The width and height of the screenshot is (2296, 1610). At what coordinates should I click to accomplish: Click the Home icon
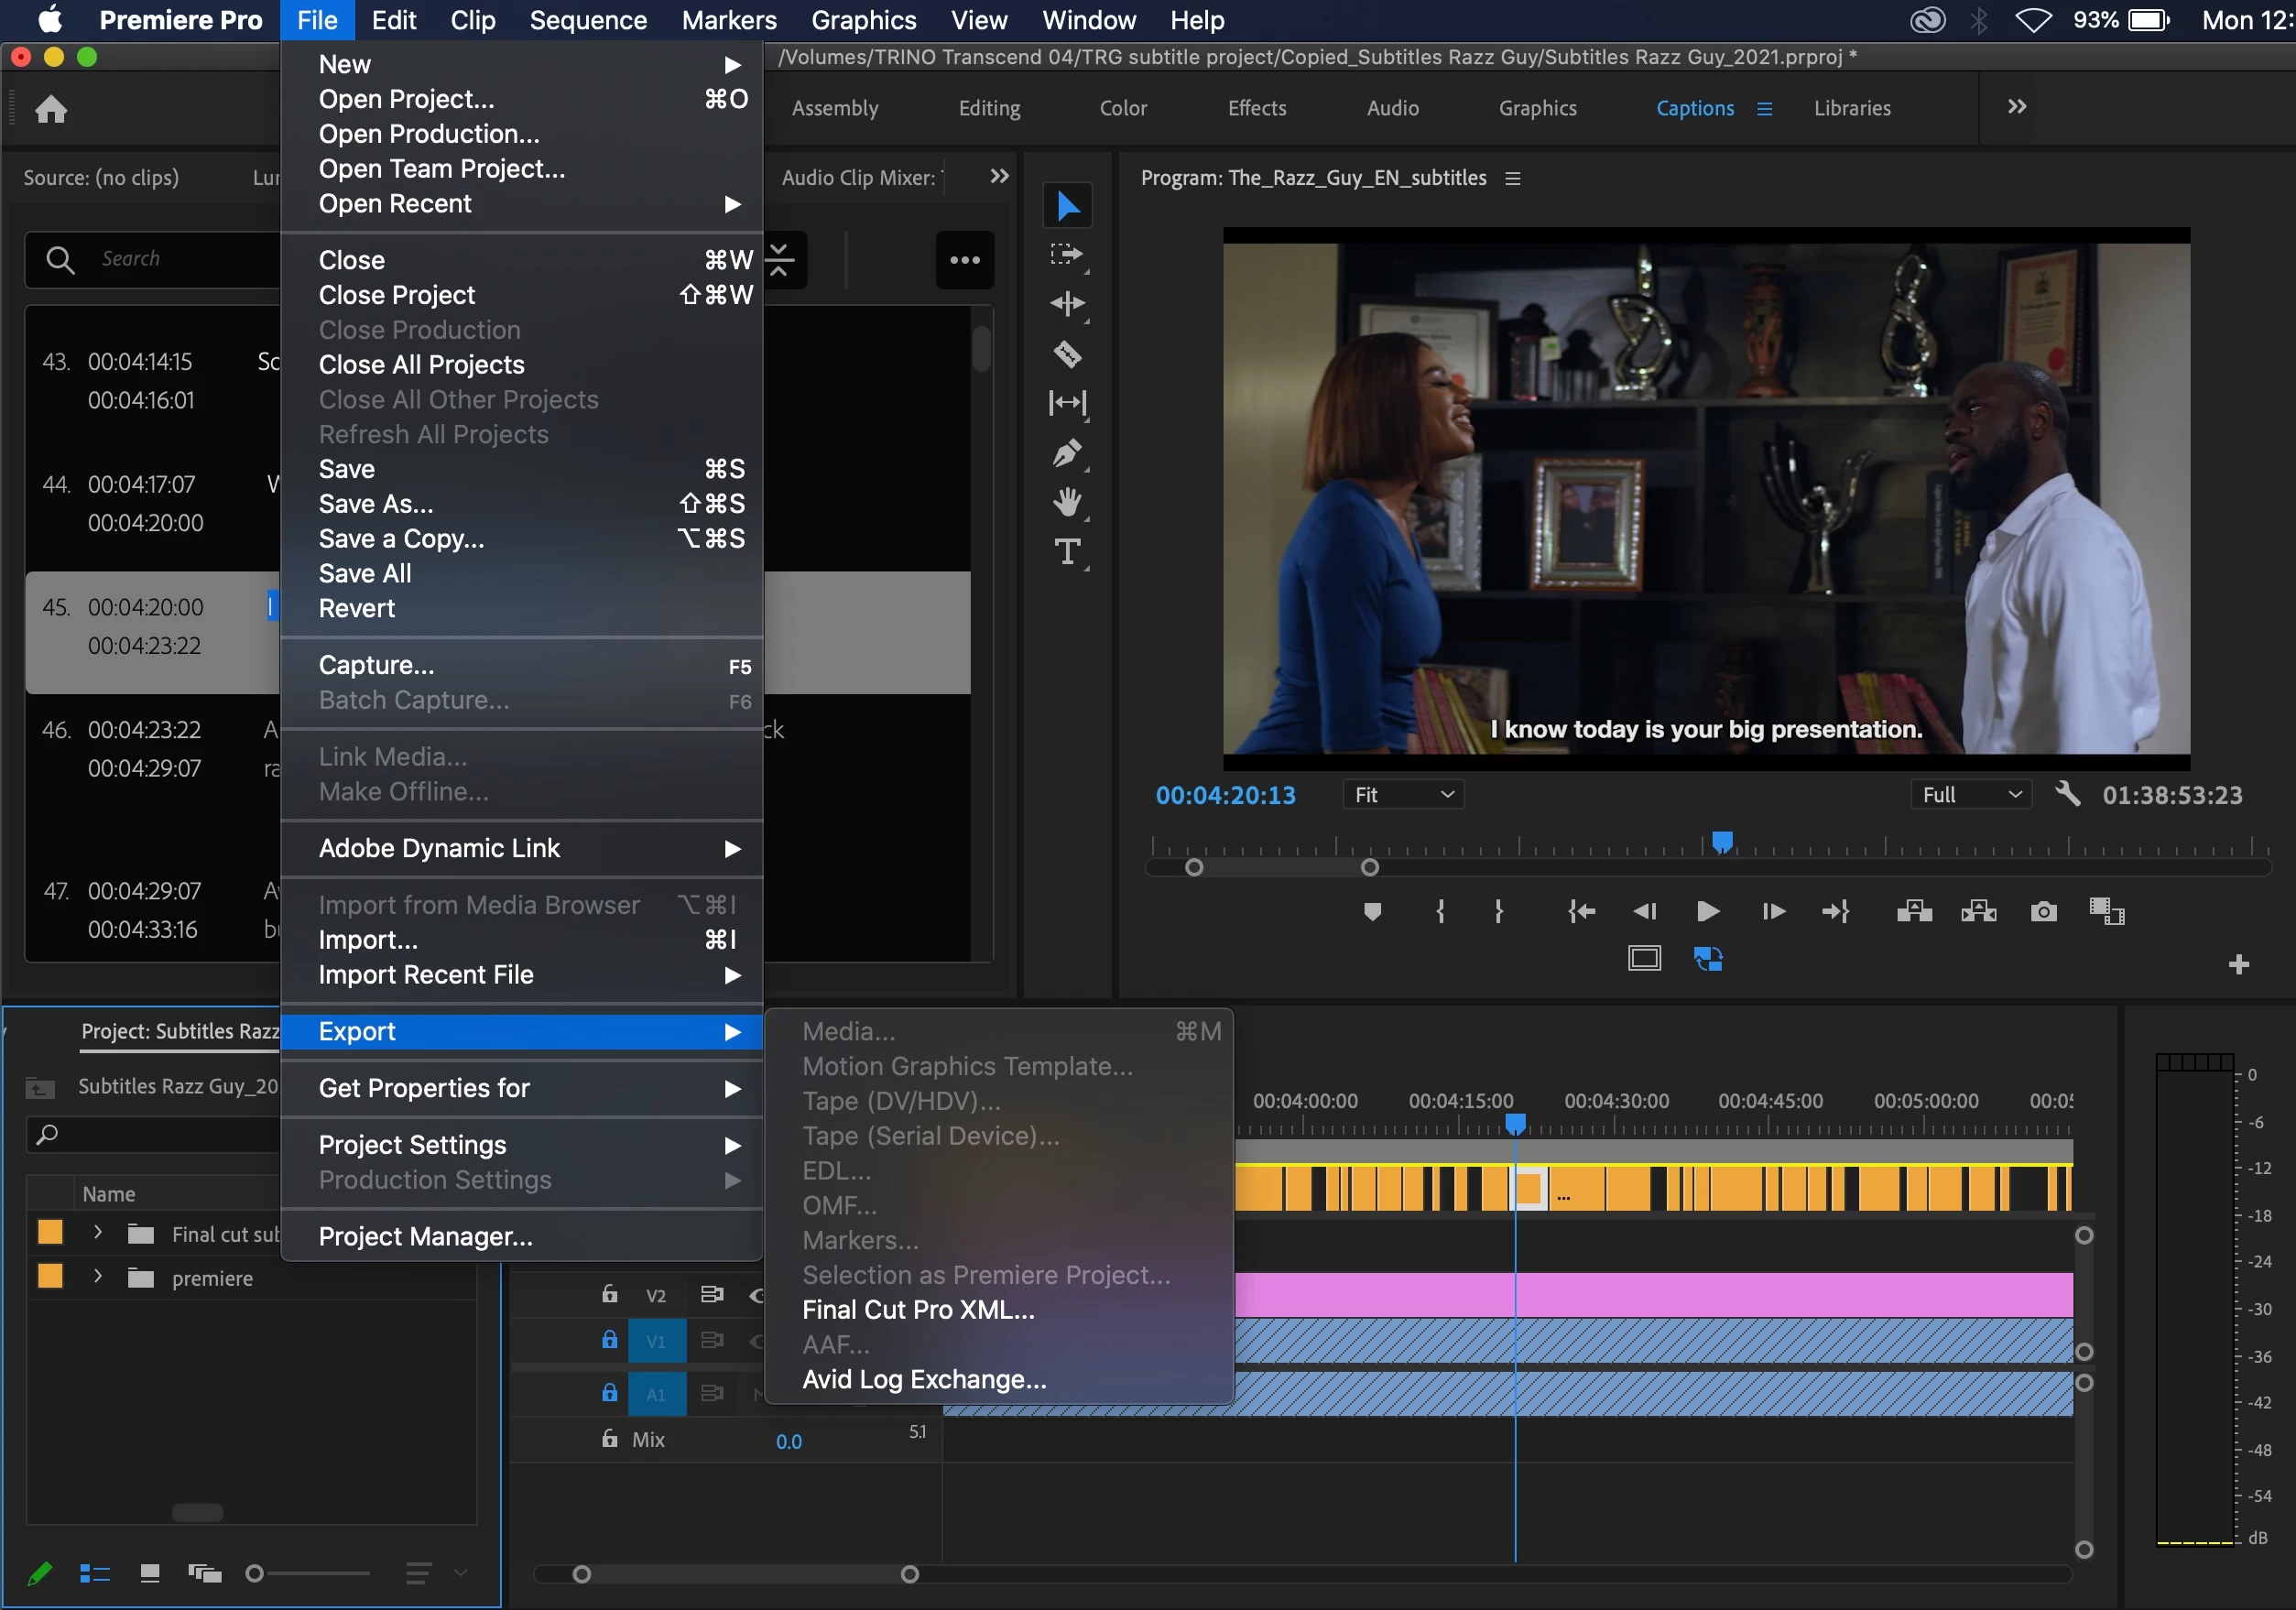(51, 109)
